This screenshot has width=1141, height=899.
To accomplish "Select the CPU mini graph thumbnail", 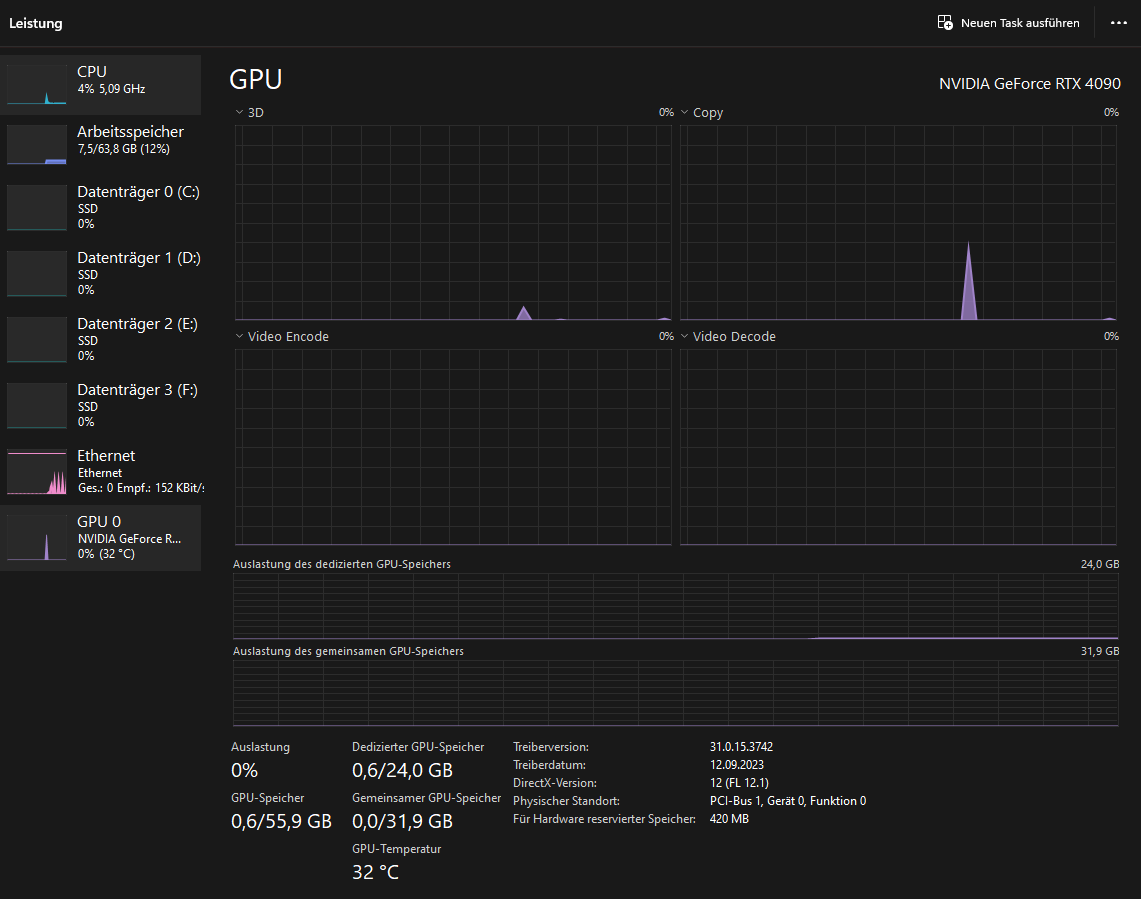I will click(36, 84).
